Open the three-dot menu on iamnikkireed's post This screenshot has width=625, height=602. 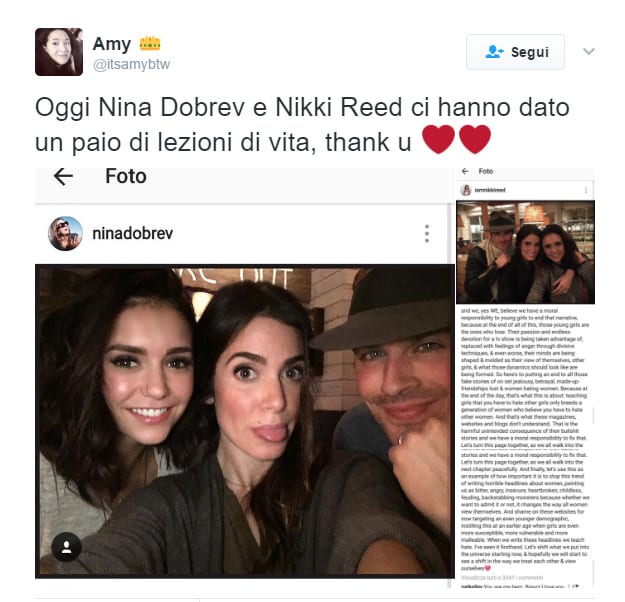[x=586, y=190]
